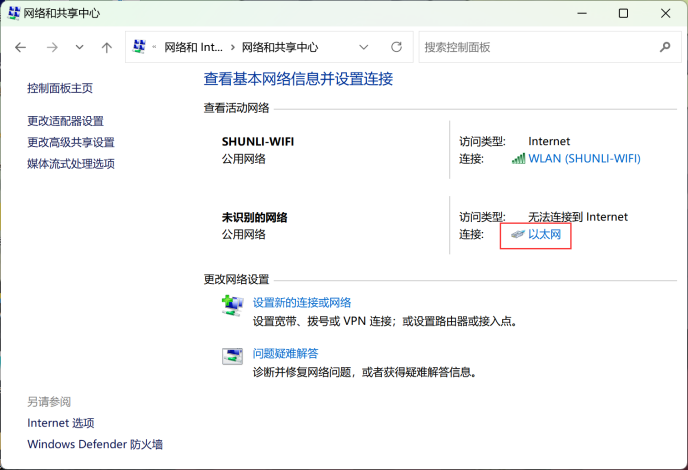The height and width of the screenshot is (470, 688).
Task: Click the control panel icon in address bar
Action: click(x=140, y=47)
